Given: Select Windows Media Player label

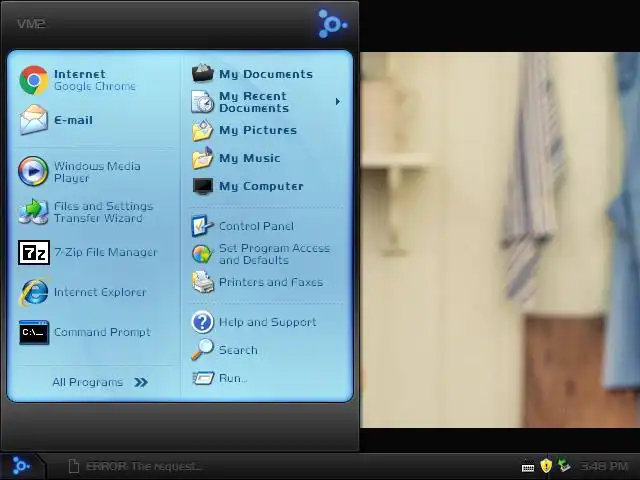Looking at the screenshot, I should pyautogui.click(x=97, y=172).
